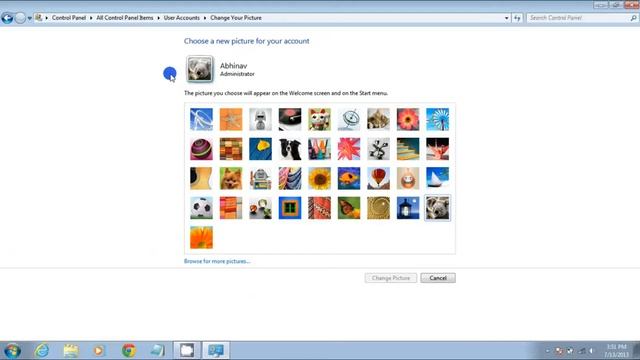Navigate to Control Panel in the breadcrumb
Image resolution: width=640 pixels, height=360 pixels.
[69, 18]
